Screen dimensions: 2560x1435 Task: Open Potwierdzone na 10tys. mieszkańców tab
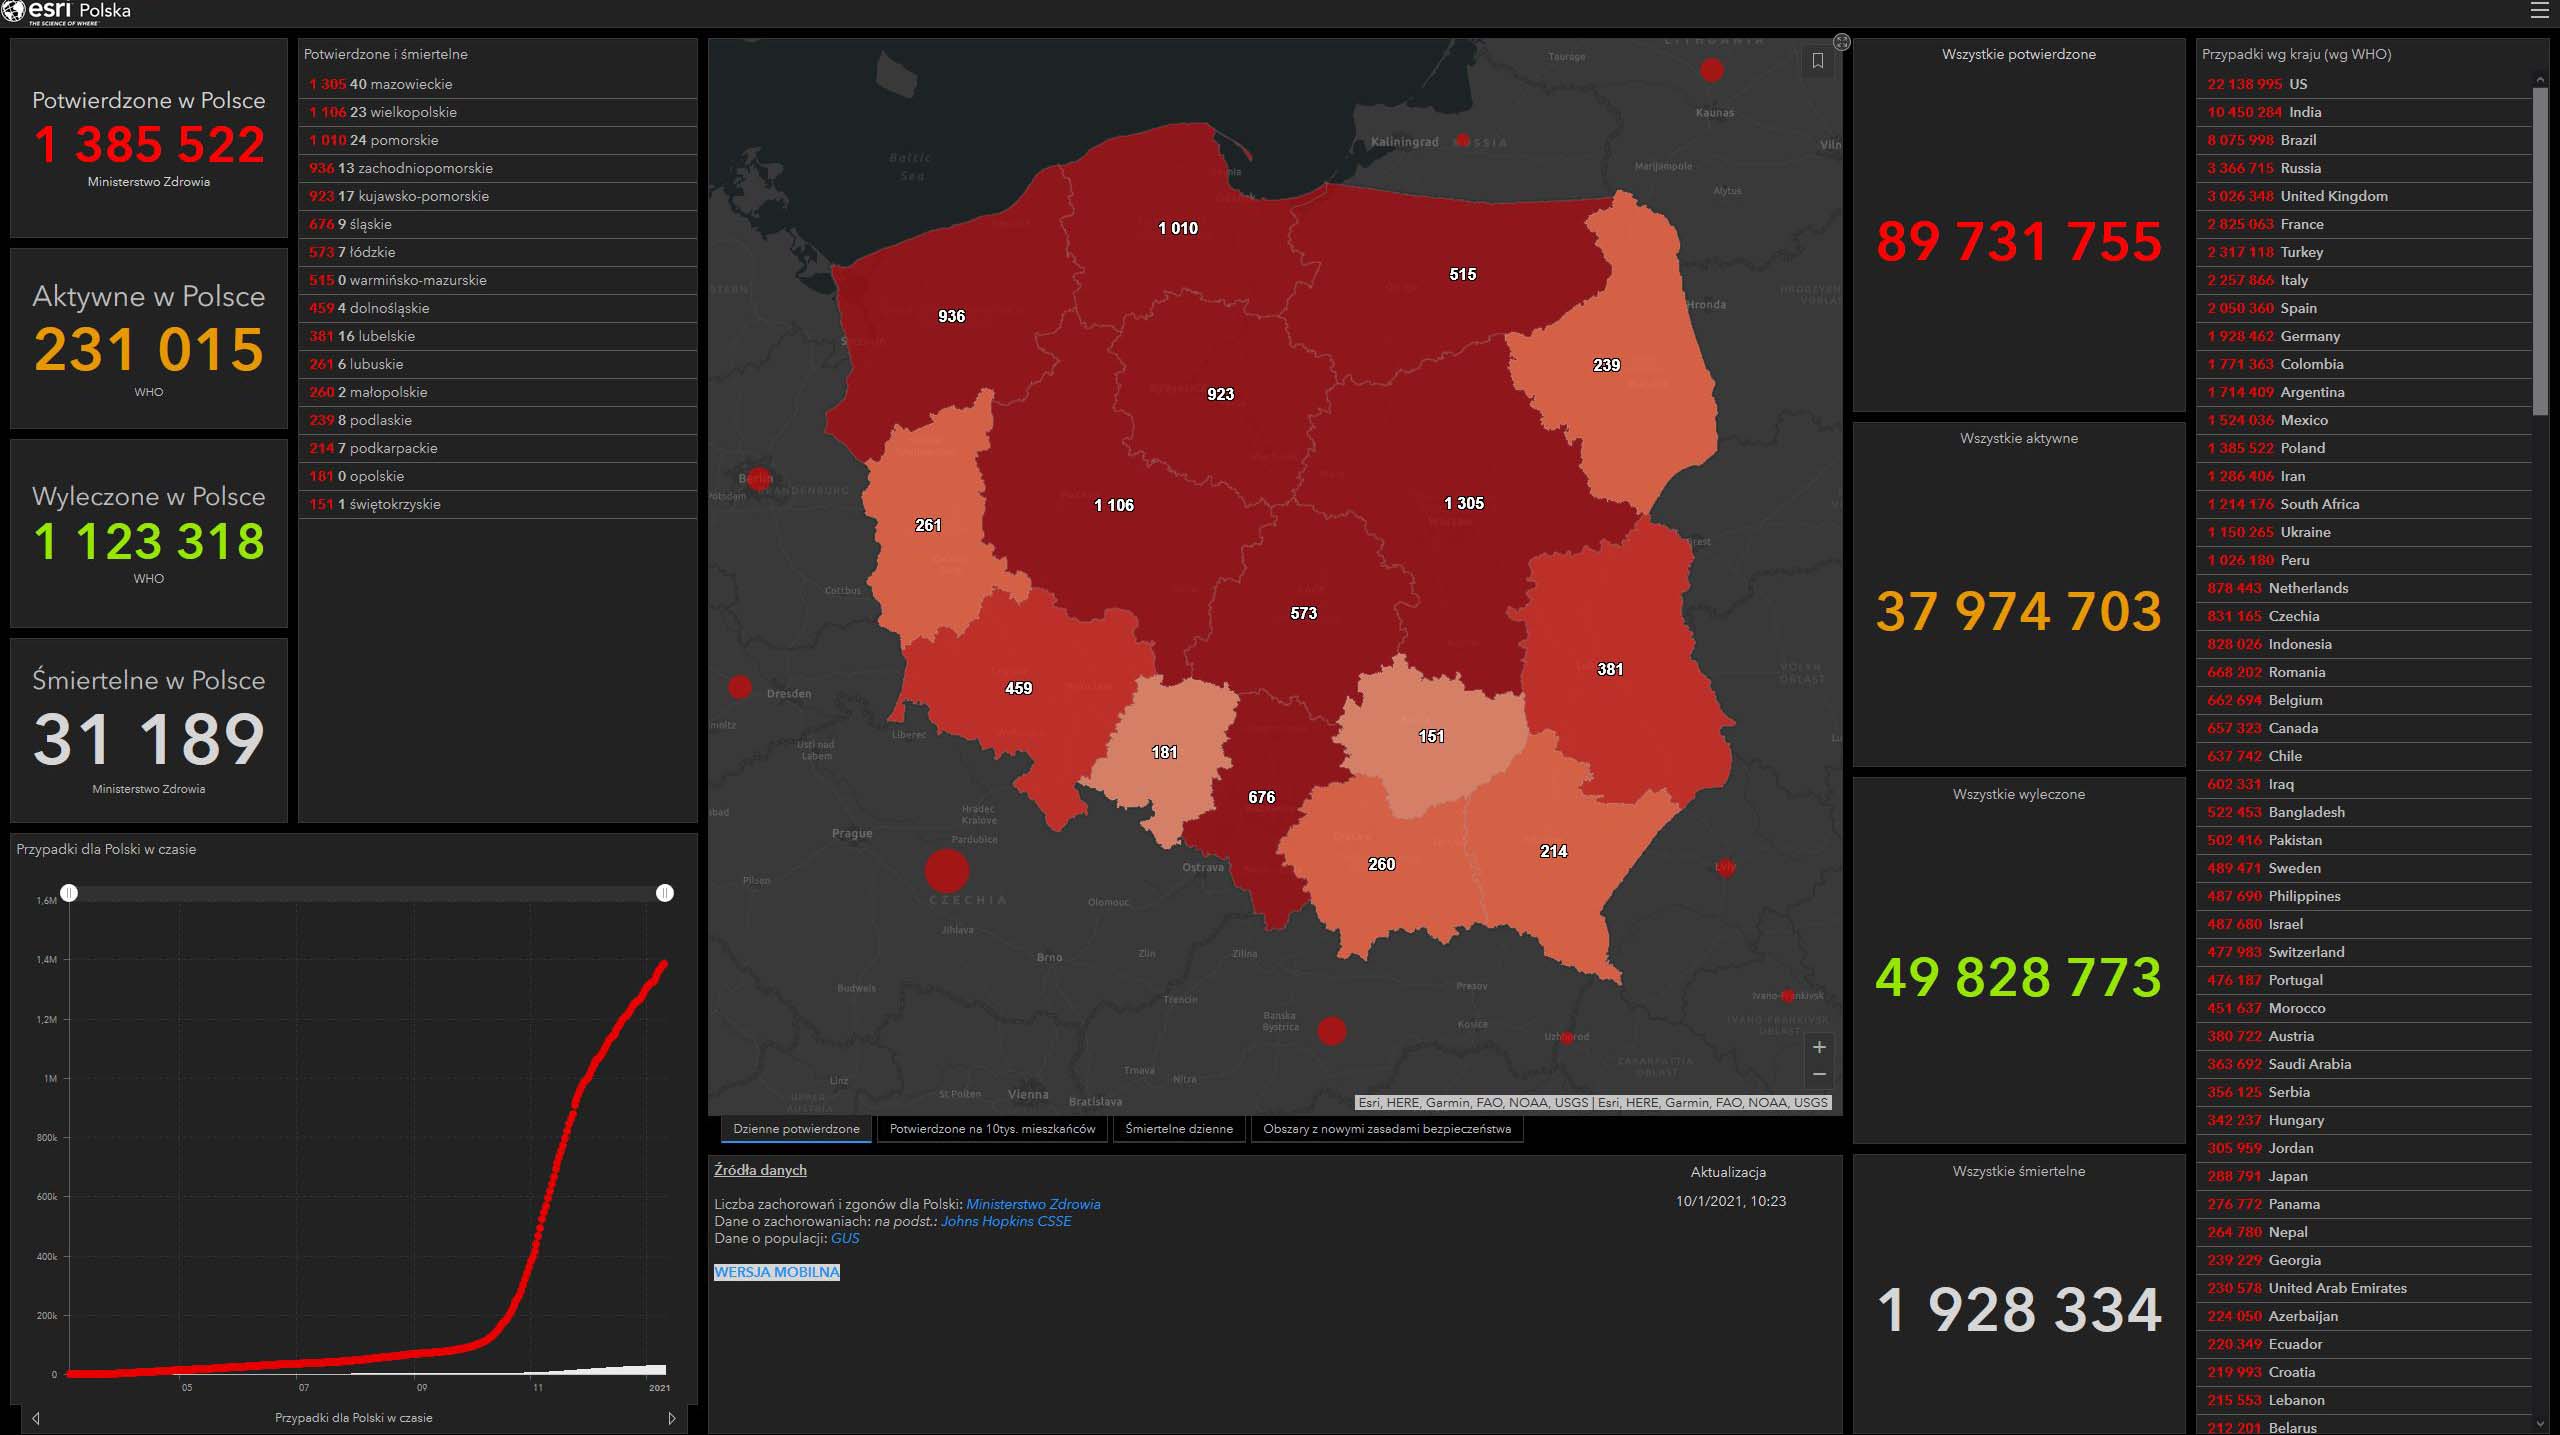click(992, 1129)
